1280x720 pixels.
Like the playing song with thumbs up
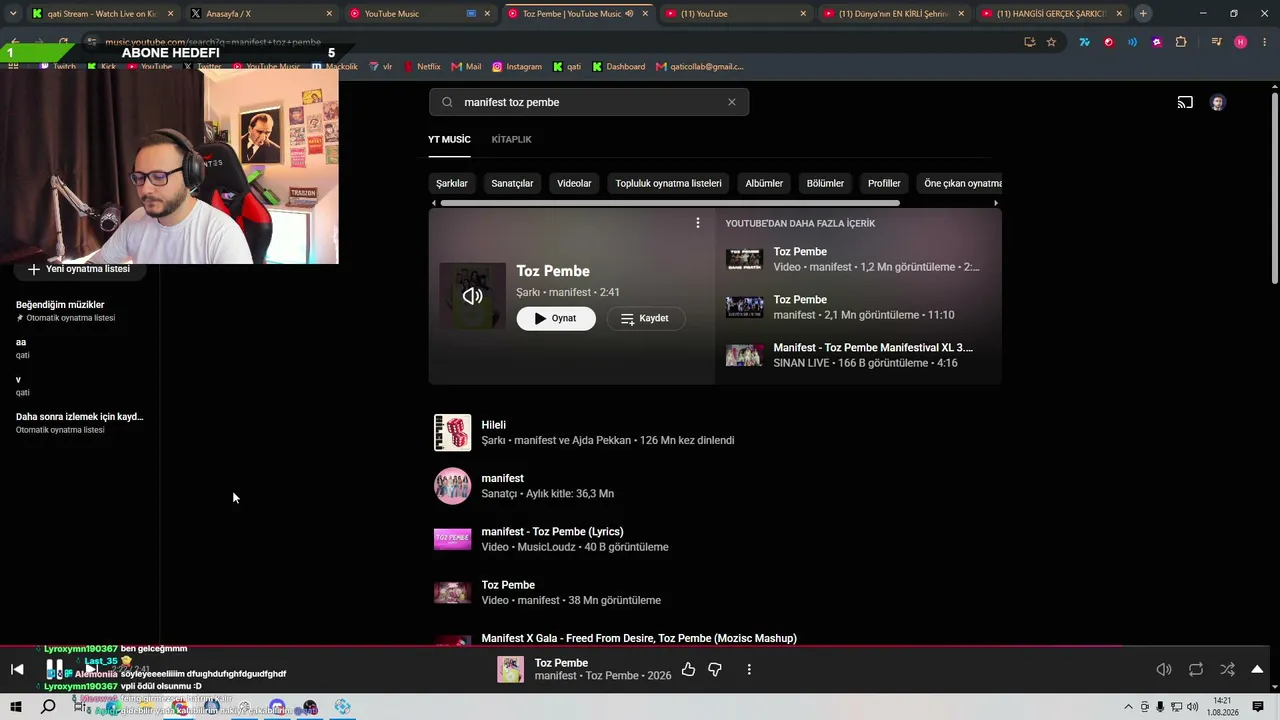pos(688,670)
